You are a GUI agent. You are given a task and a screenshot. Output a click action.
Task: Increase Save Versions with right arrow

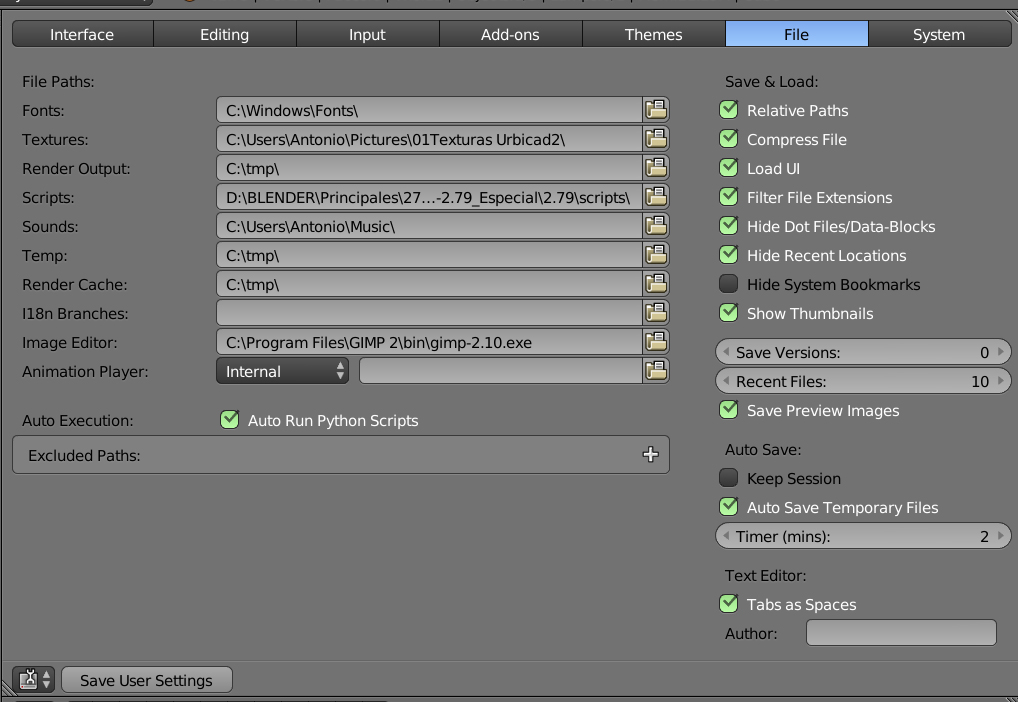[x=1003, y=352]
